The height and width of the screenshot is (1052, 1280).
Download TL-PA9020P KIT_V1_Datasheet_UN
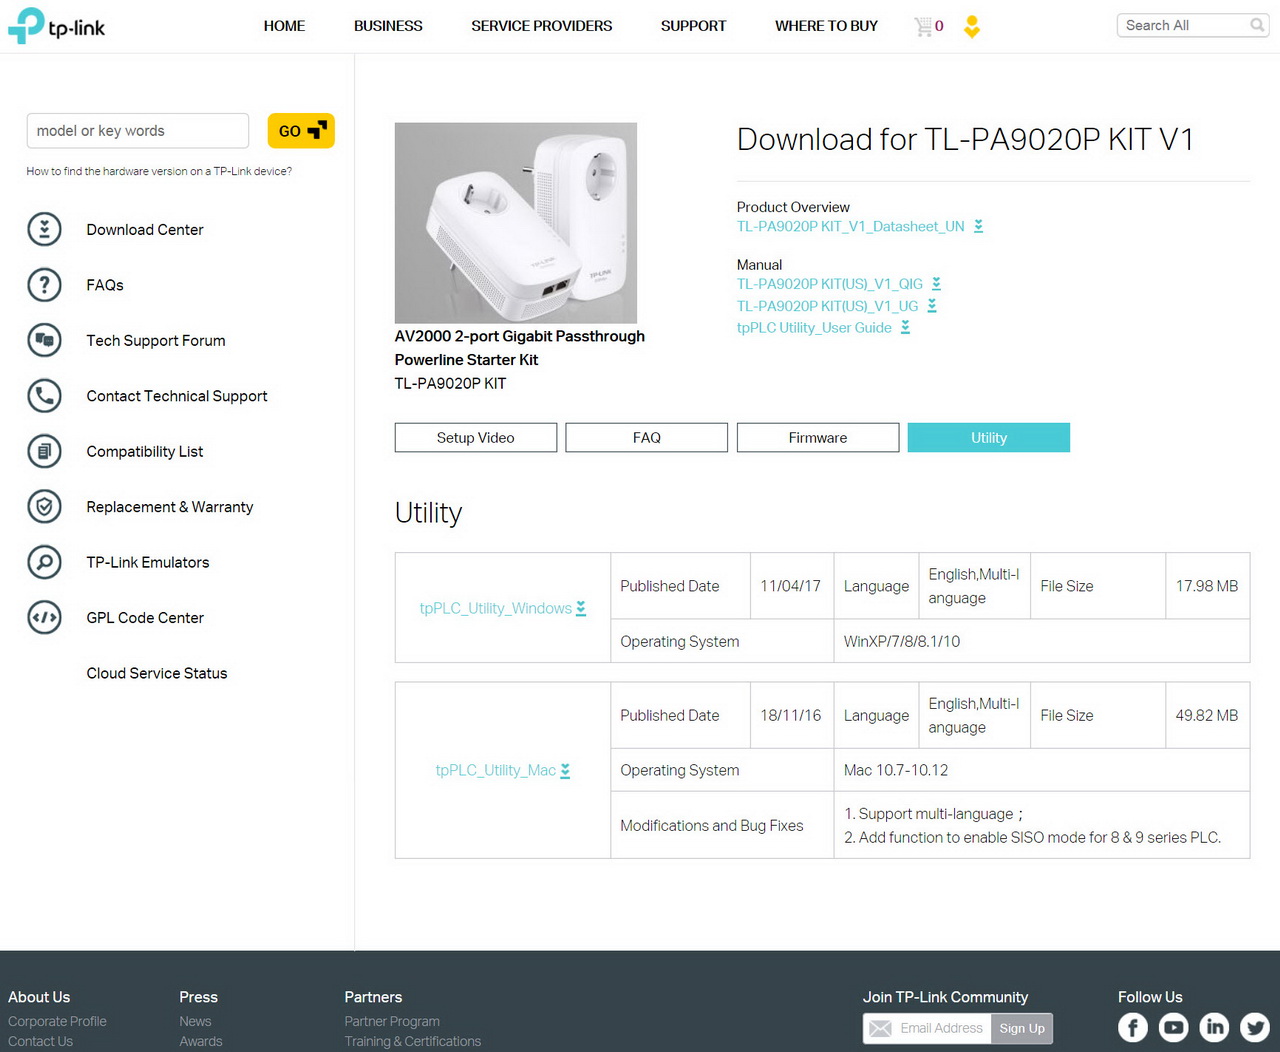coord(851,227)
